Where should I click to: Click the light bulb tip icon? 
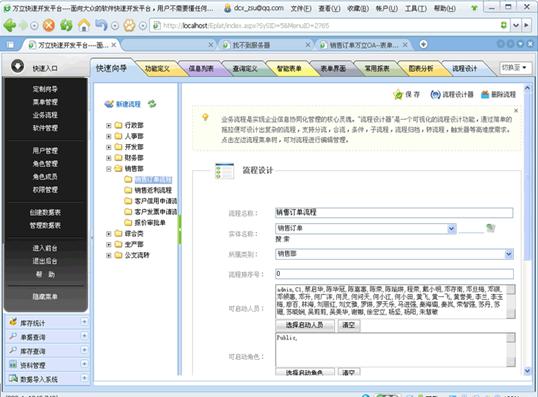(205, 117)
